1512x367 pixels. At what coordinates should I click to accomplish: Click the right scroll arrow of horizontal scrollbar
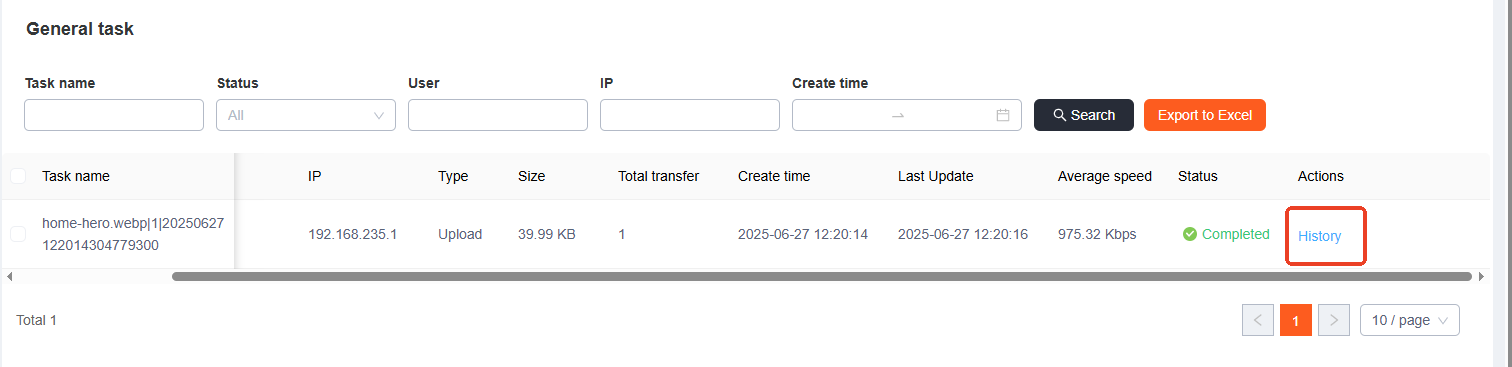point(1481,276)
